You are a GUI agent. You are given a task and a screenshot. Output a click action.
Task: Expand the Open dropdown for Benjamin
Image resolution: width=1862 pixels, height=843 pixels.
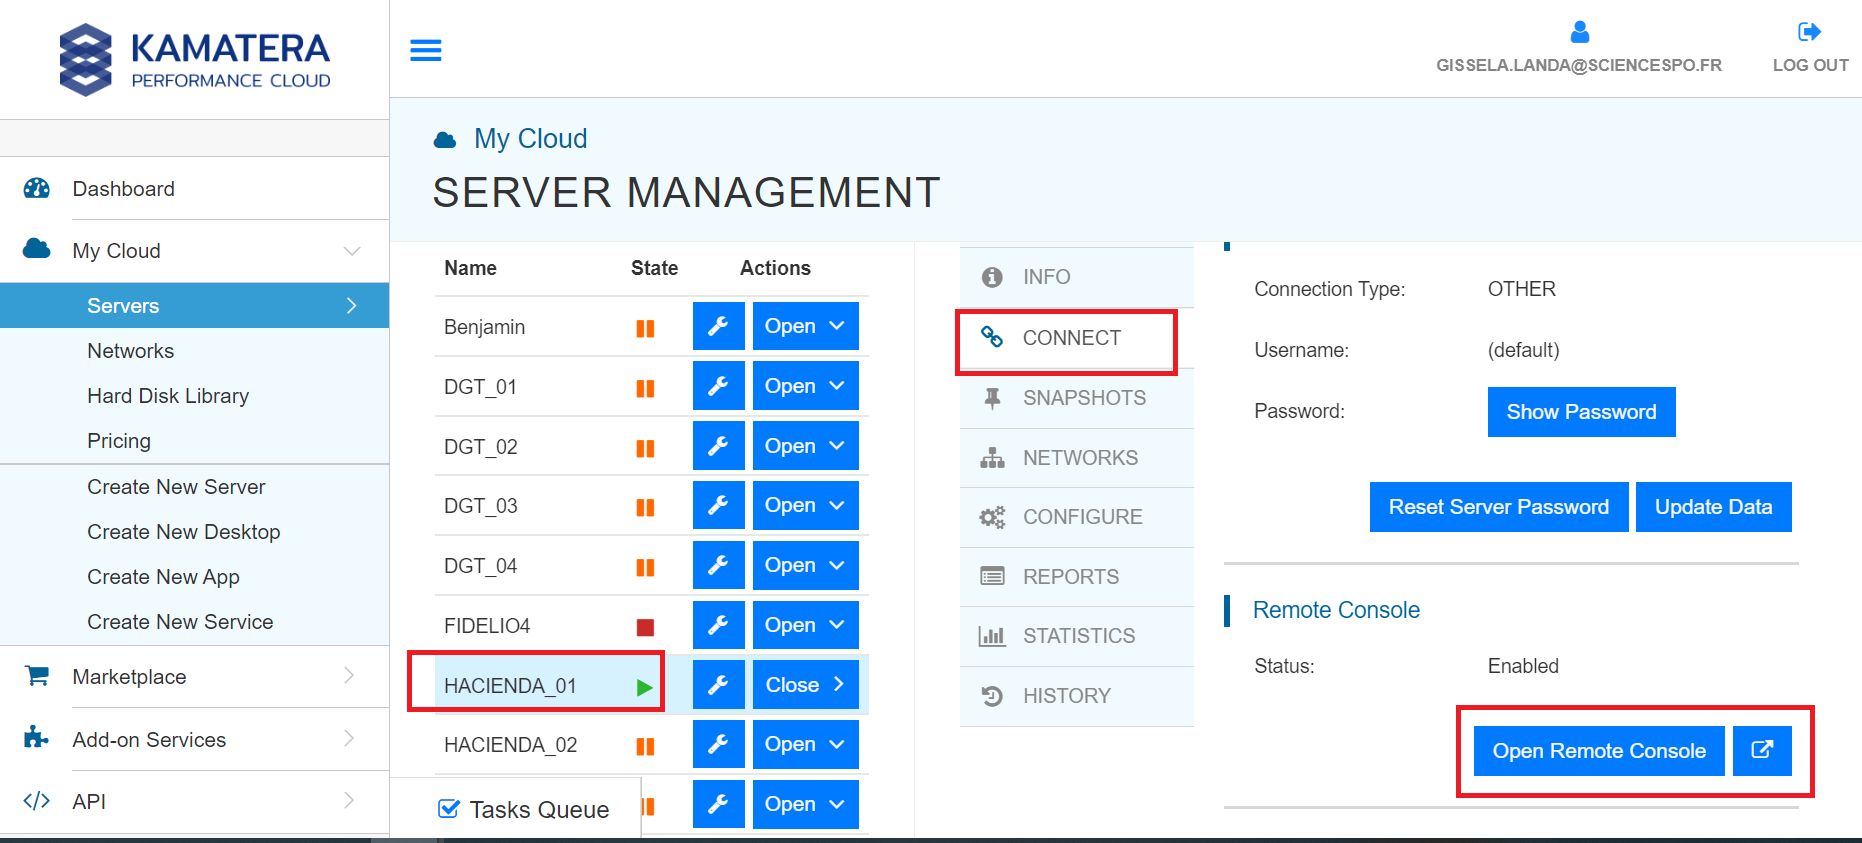pyautogui.click(x=806, y=326)
